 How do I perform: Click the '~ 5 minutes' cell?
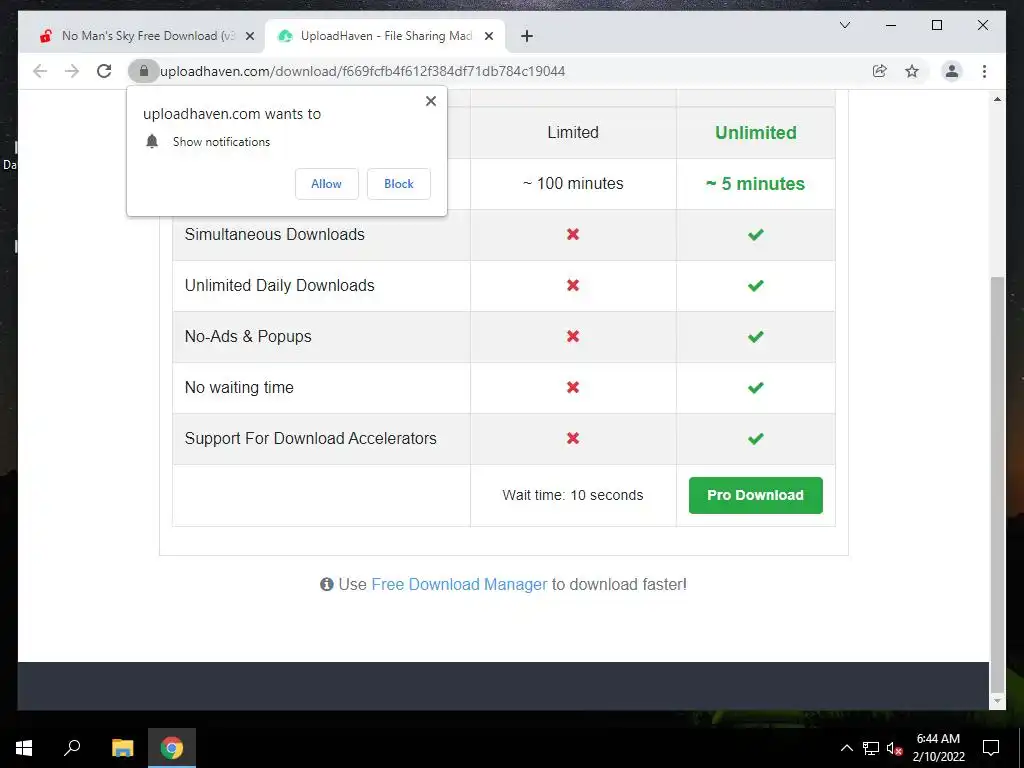[756, 184]
